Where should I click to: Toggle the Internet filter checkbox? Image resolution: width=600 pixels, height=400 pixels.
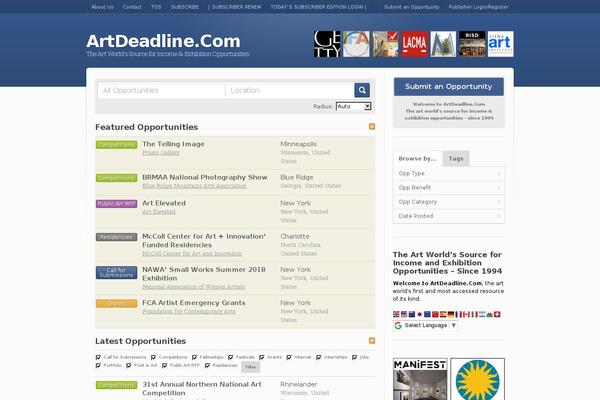coord(289,357)
